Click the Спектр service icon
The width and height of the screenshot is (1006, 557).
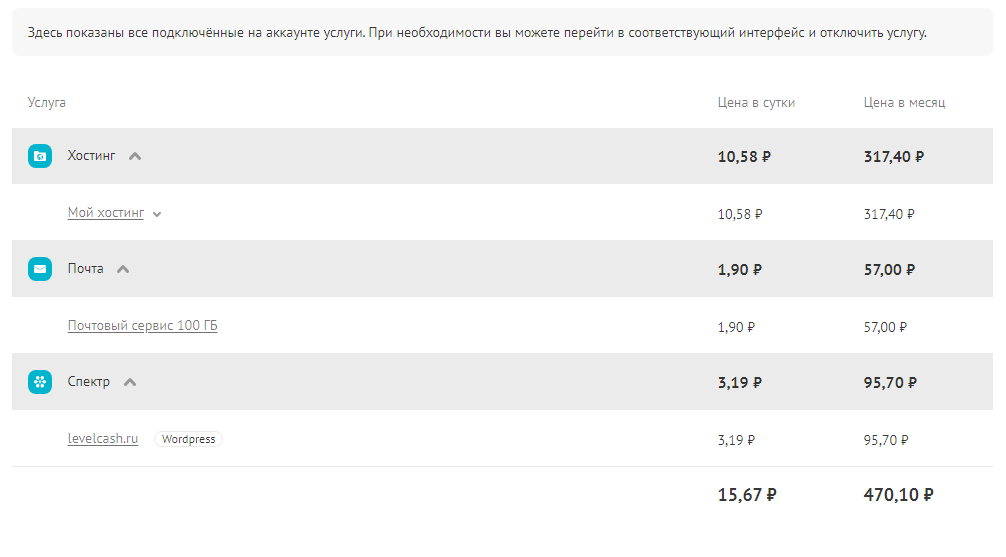(x=40, y=382)
